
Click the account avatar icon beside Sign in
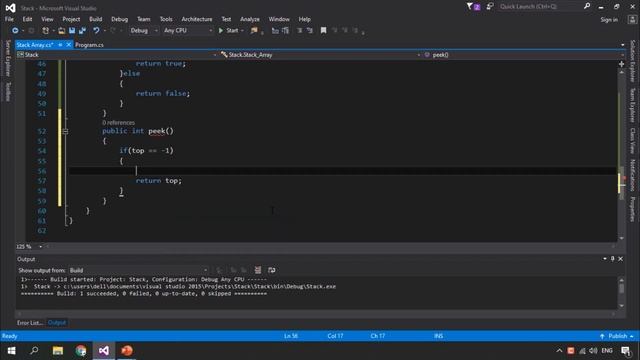[632, 20]
